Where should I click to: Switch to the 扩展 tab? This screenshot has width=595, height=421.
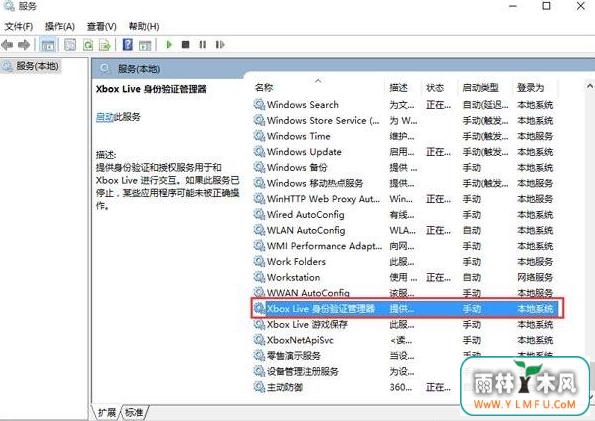[x=107, y=412]
